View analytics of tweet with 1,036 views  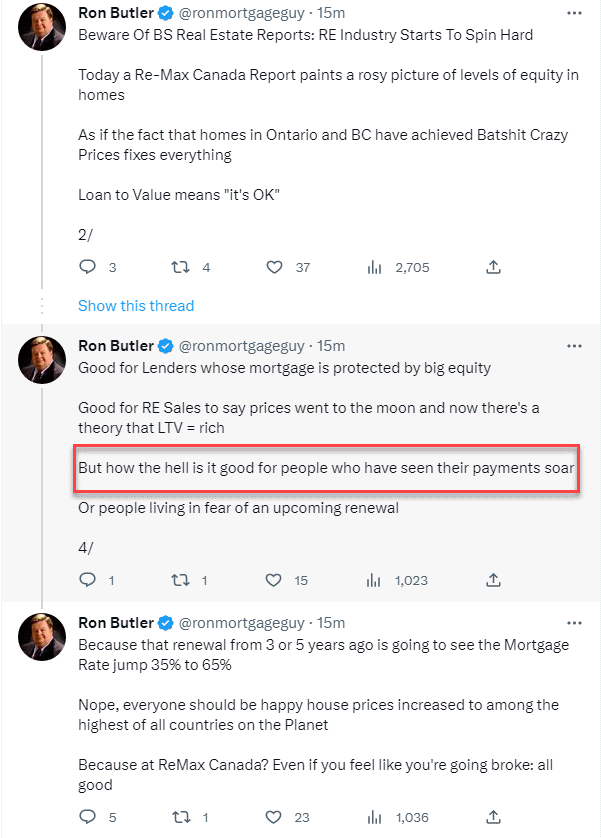(376, 817)
